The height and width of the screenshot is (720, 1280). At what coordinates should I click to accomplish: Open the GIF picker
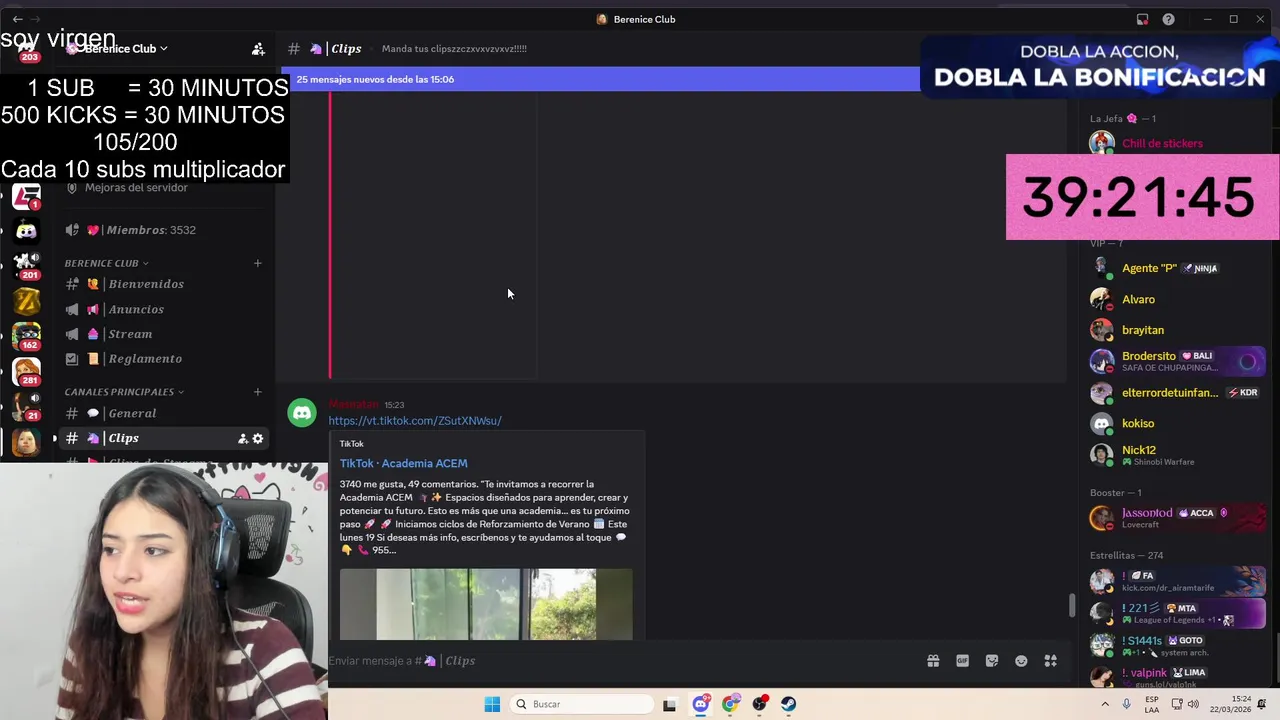962,661
